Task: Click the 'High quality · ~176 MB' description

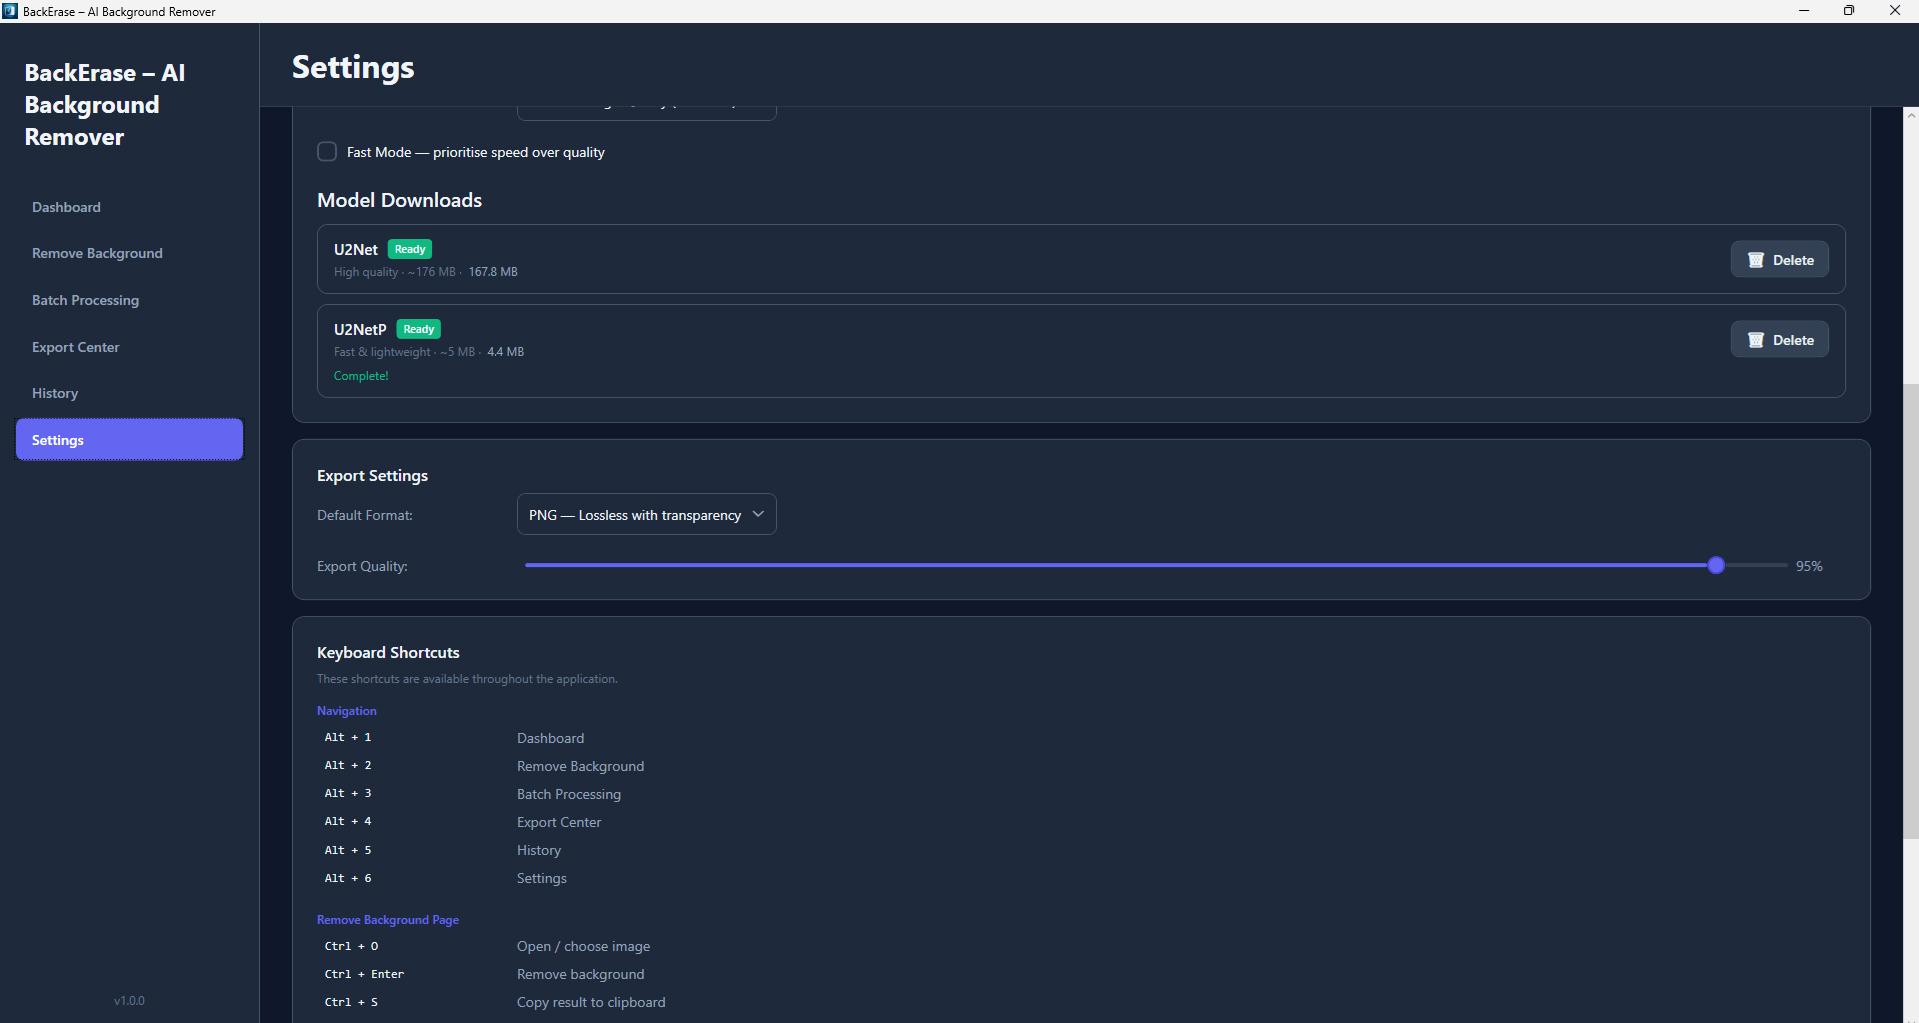Action: [x=394, y=272]
